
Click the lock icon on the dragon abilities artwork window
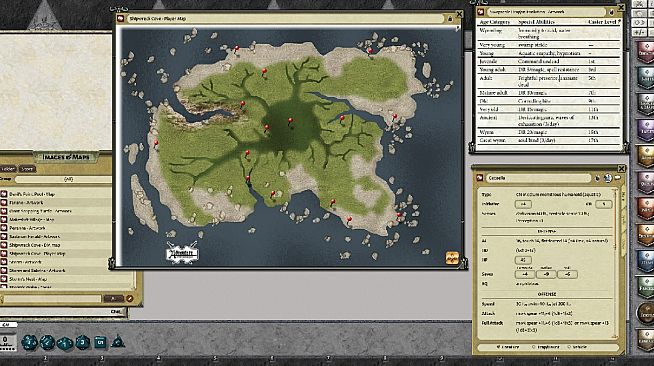tap(611, 12)
